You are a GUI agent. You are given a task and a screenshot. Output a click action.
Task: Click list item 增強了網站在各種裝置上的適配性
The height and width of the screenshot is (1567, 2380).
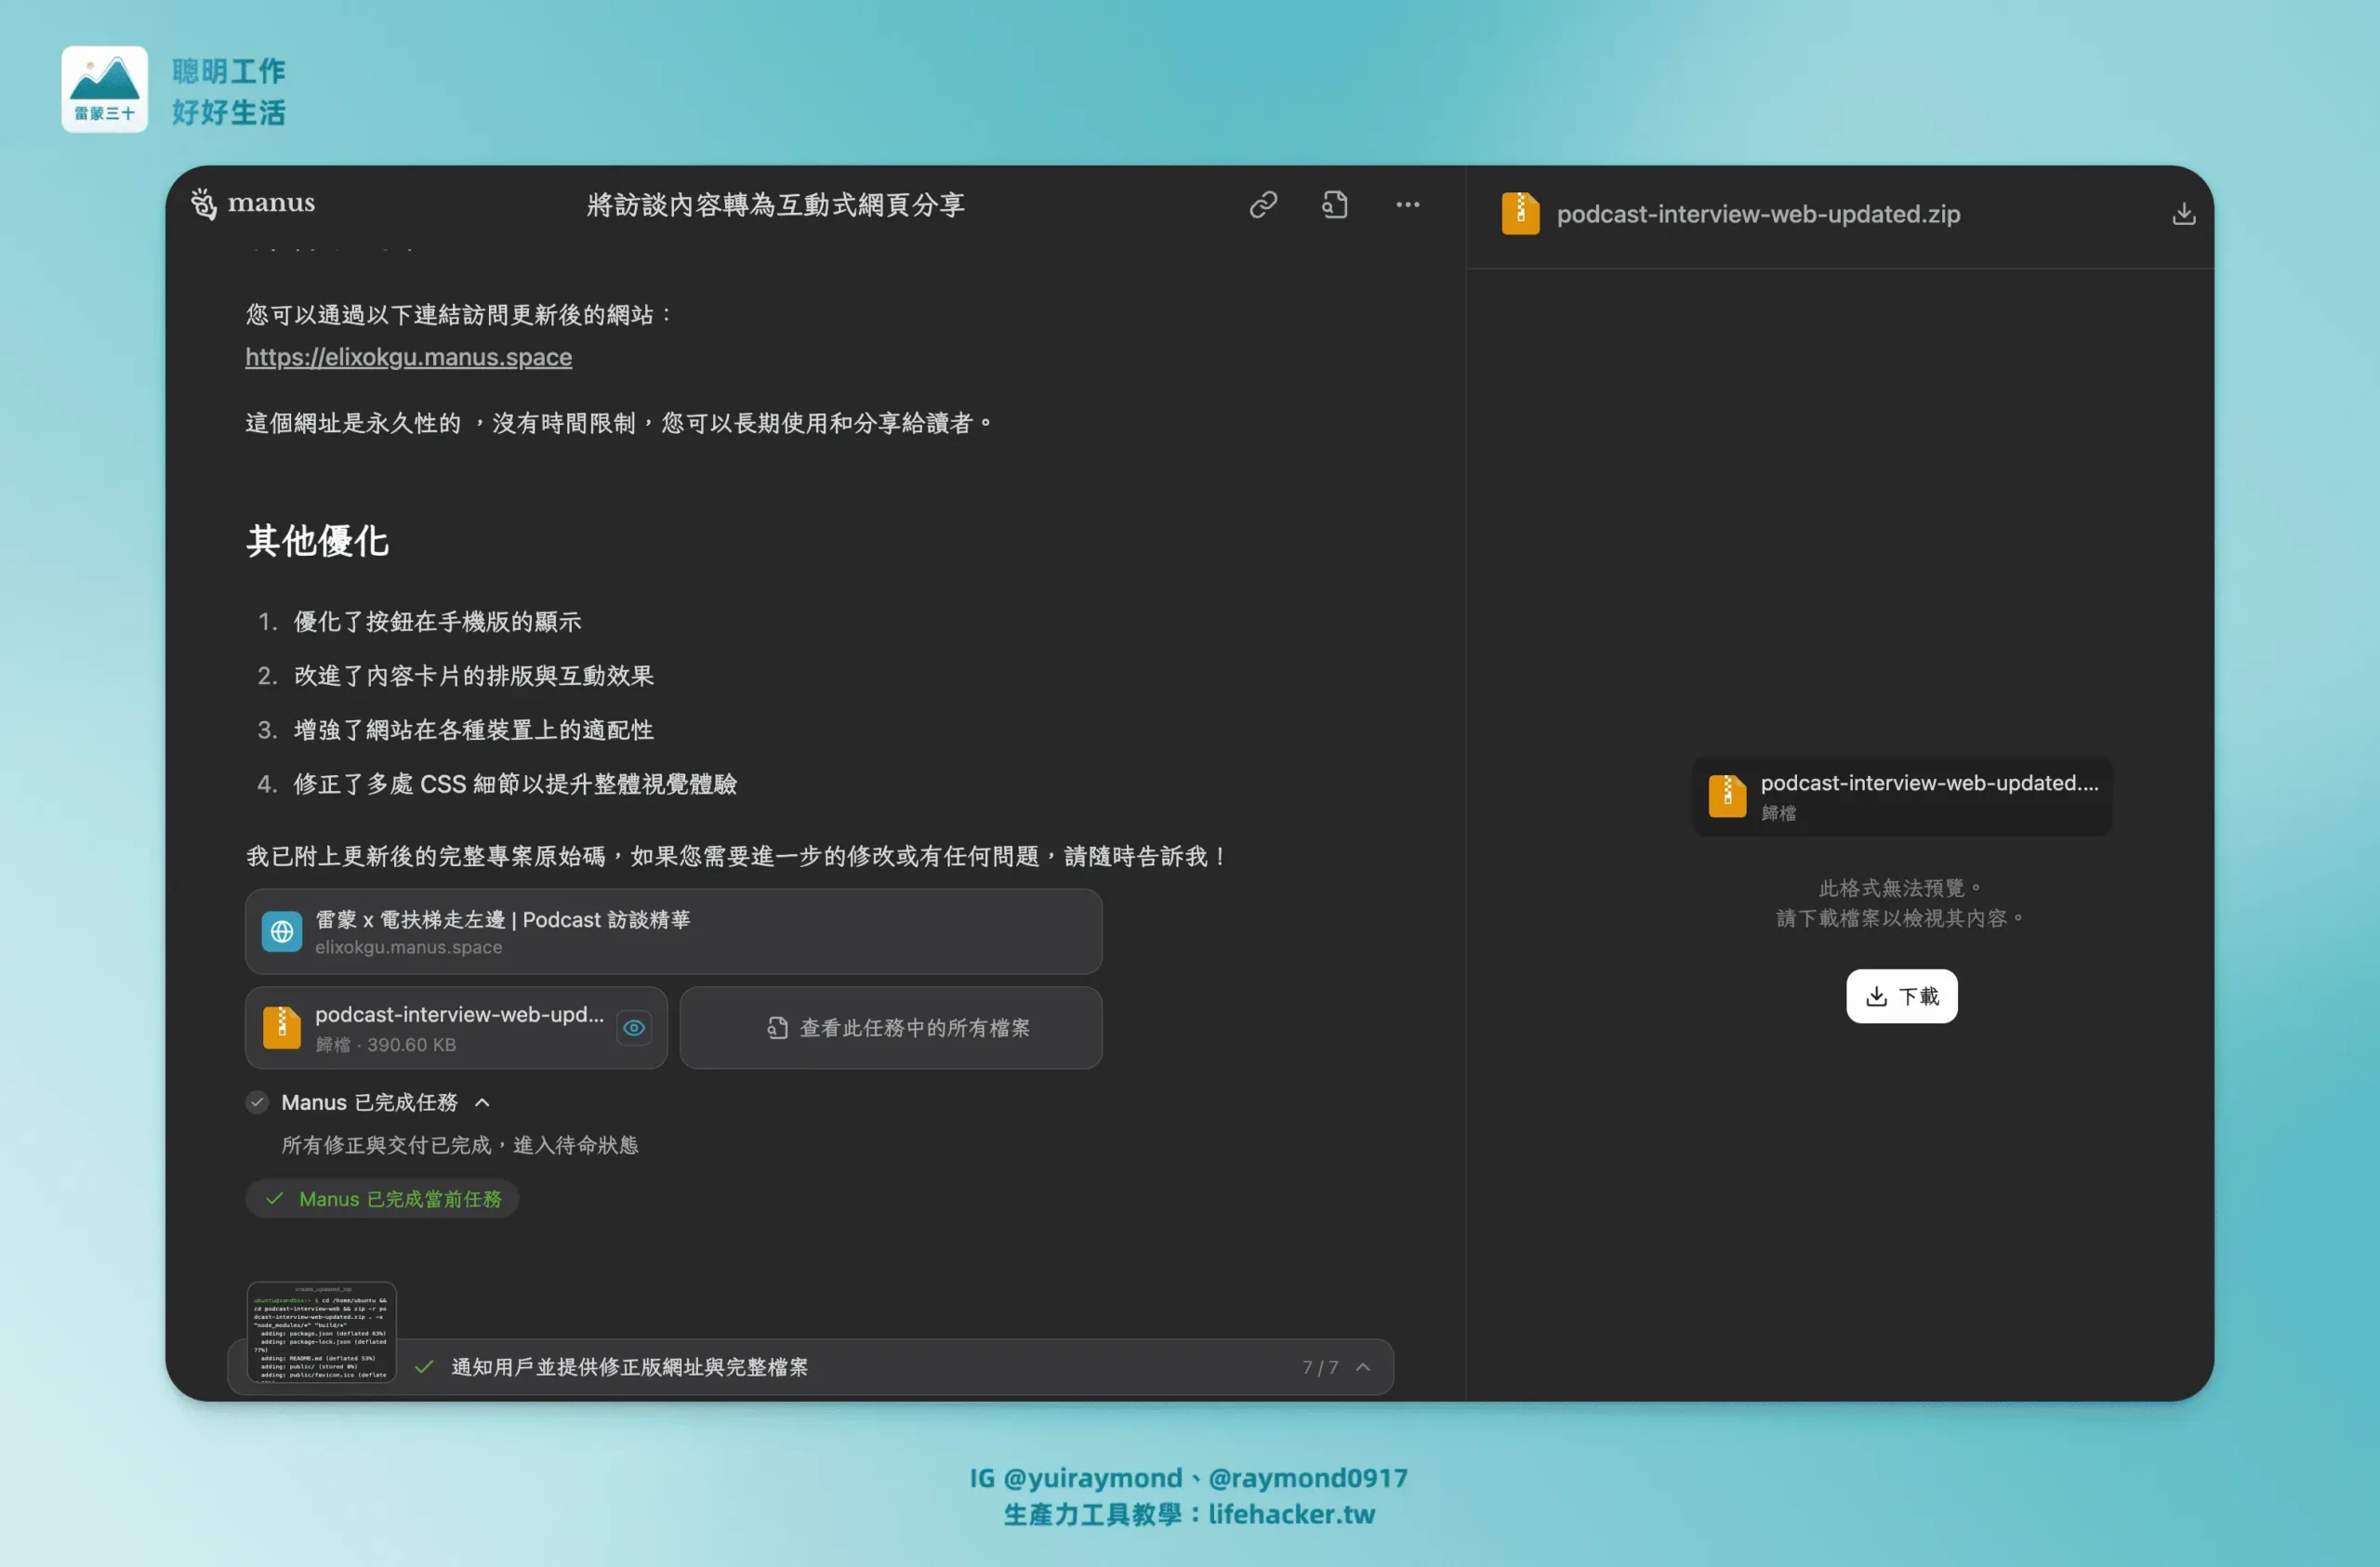pyautogui.click(x=473, y=730)
